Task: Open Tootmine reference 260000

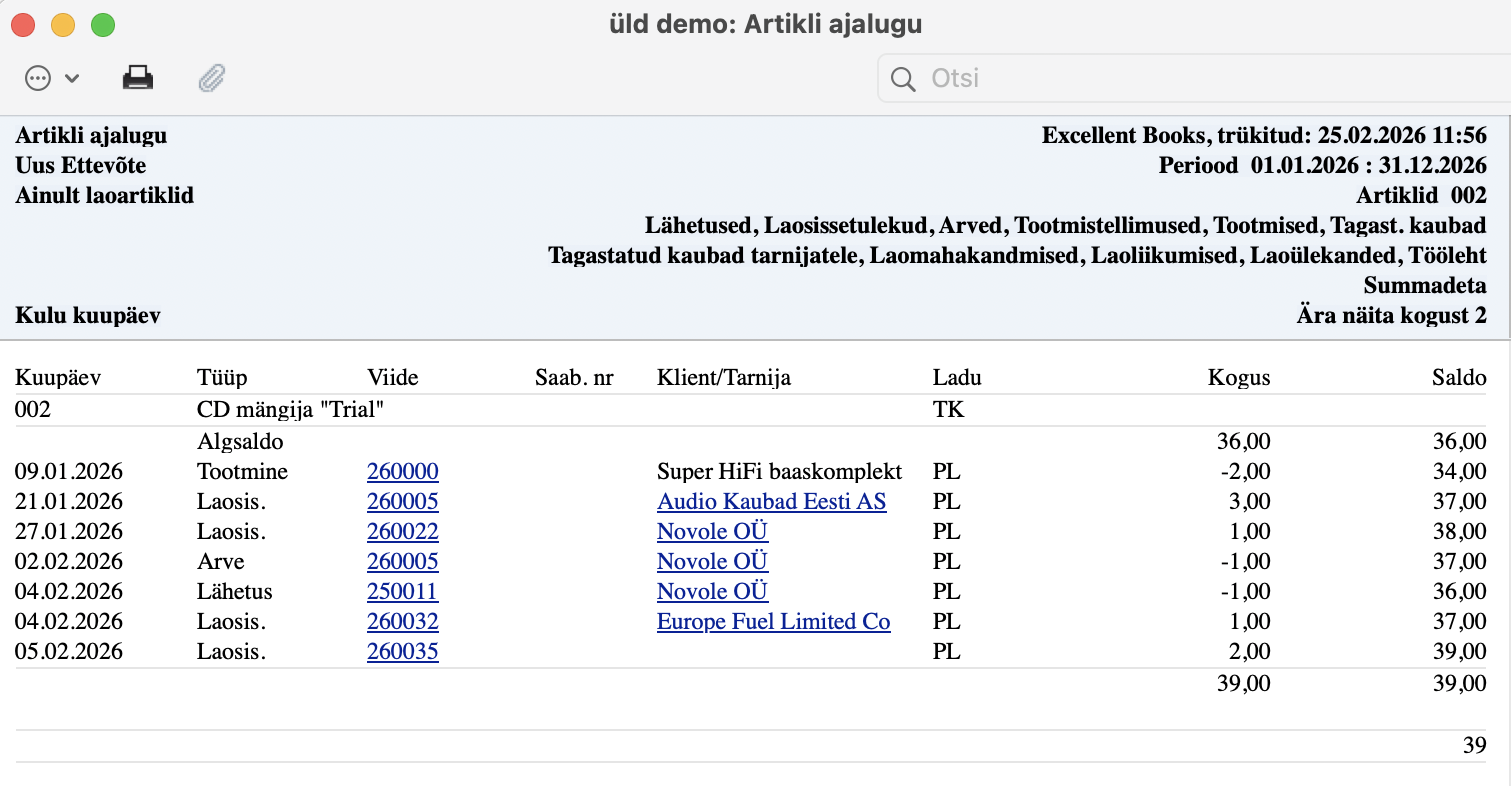Action: pos(402,472)
